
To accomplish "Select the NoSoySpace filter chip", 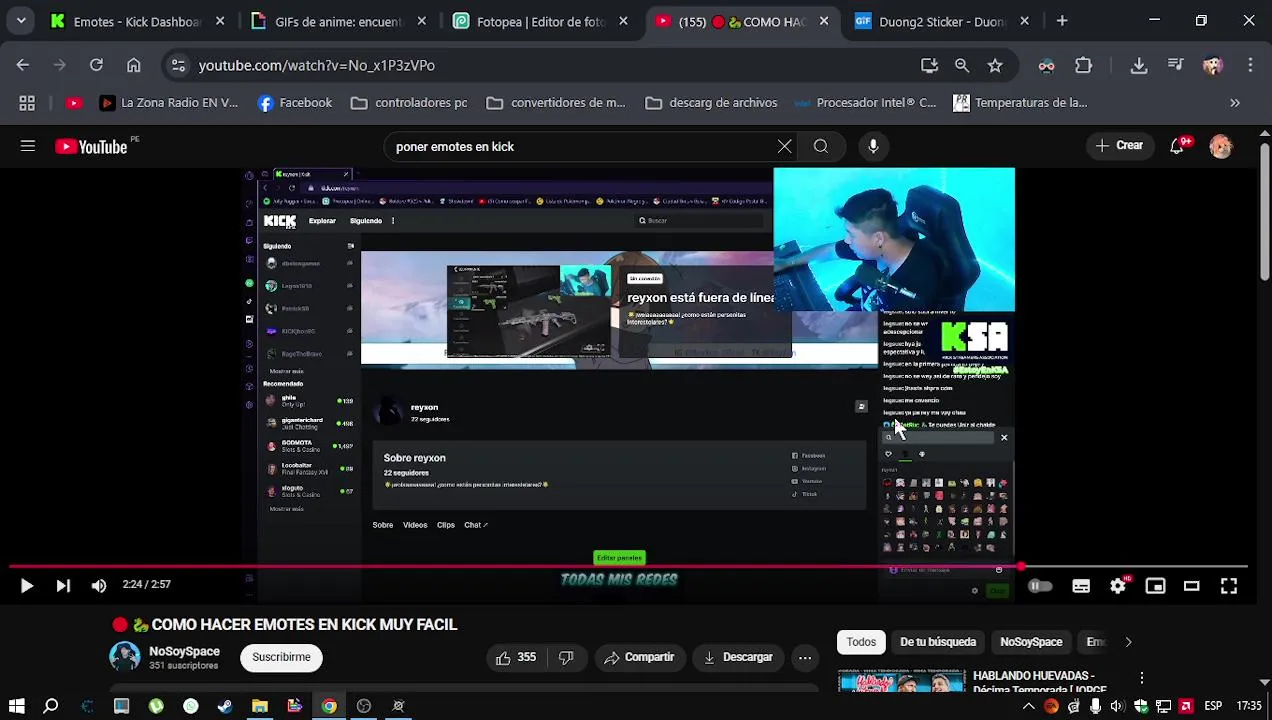I will point(1031,642).
